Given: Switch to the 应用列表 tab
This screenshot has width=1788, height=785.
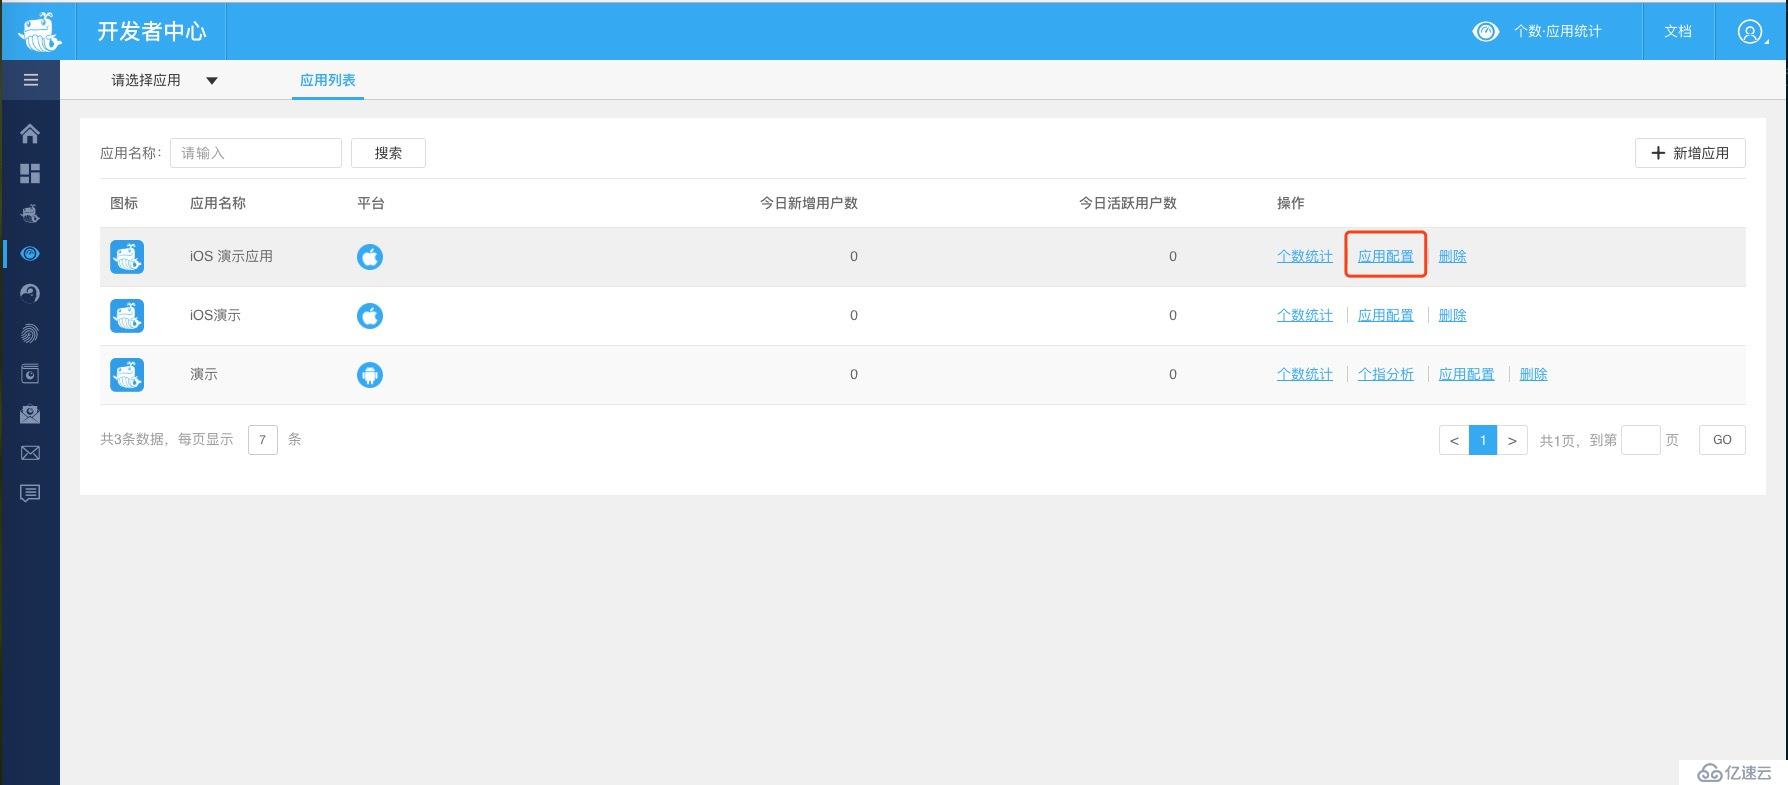Looking at the screenshot, I should 328,80.
